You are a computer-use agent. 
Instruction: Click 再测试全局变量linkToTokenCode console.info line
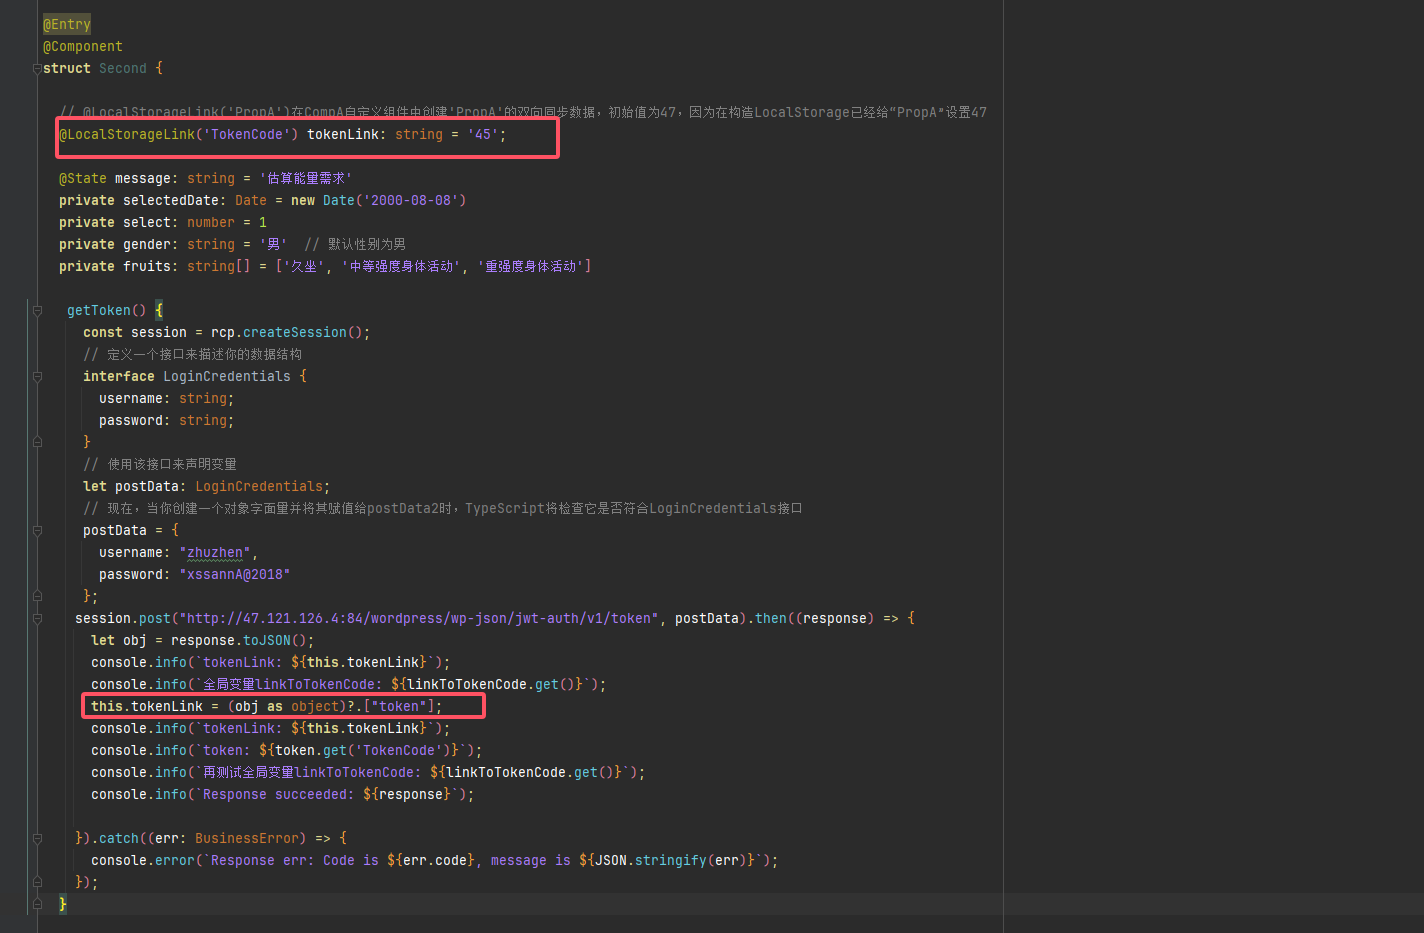tap(368, 772)
